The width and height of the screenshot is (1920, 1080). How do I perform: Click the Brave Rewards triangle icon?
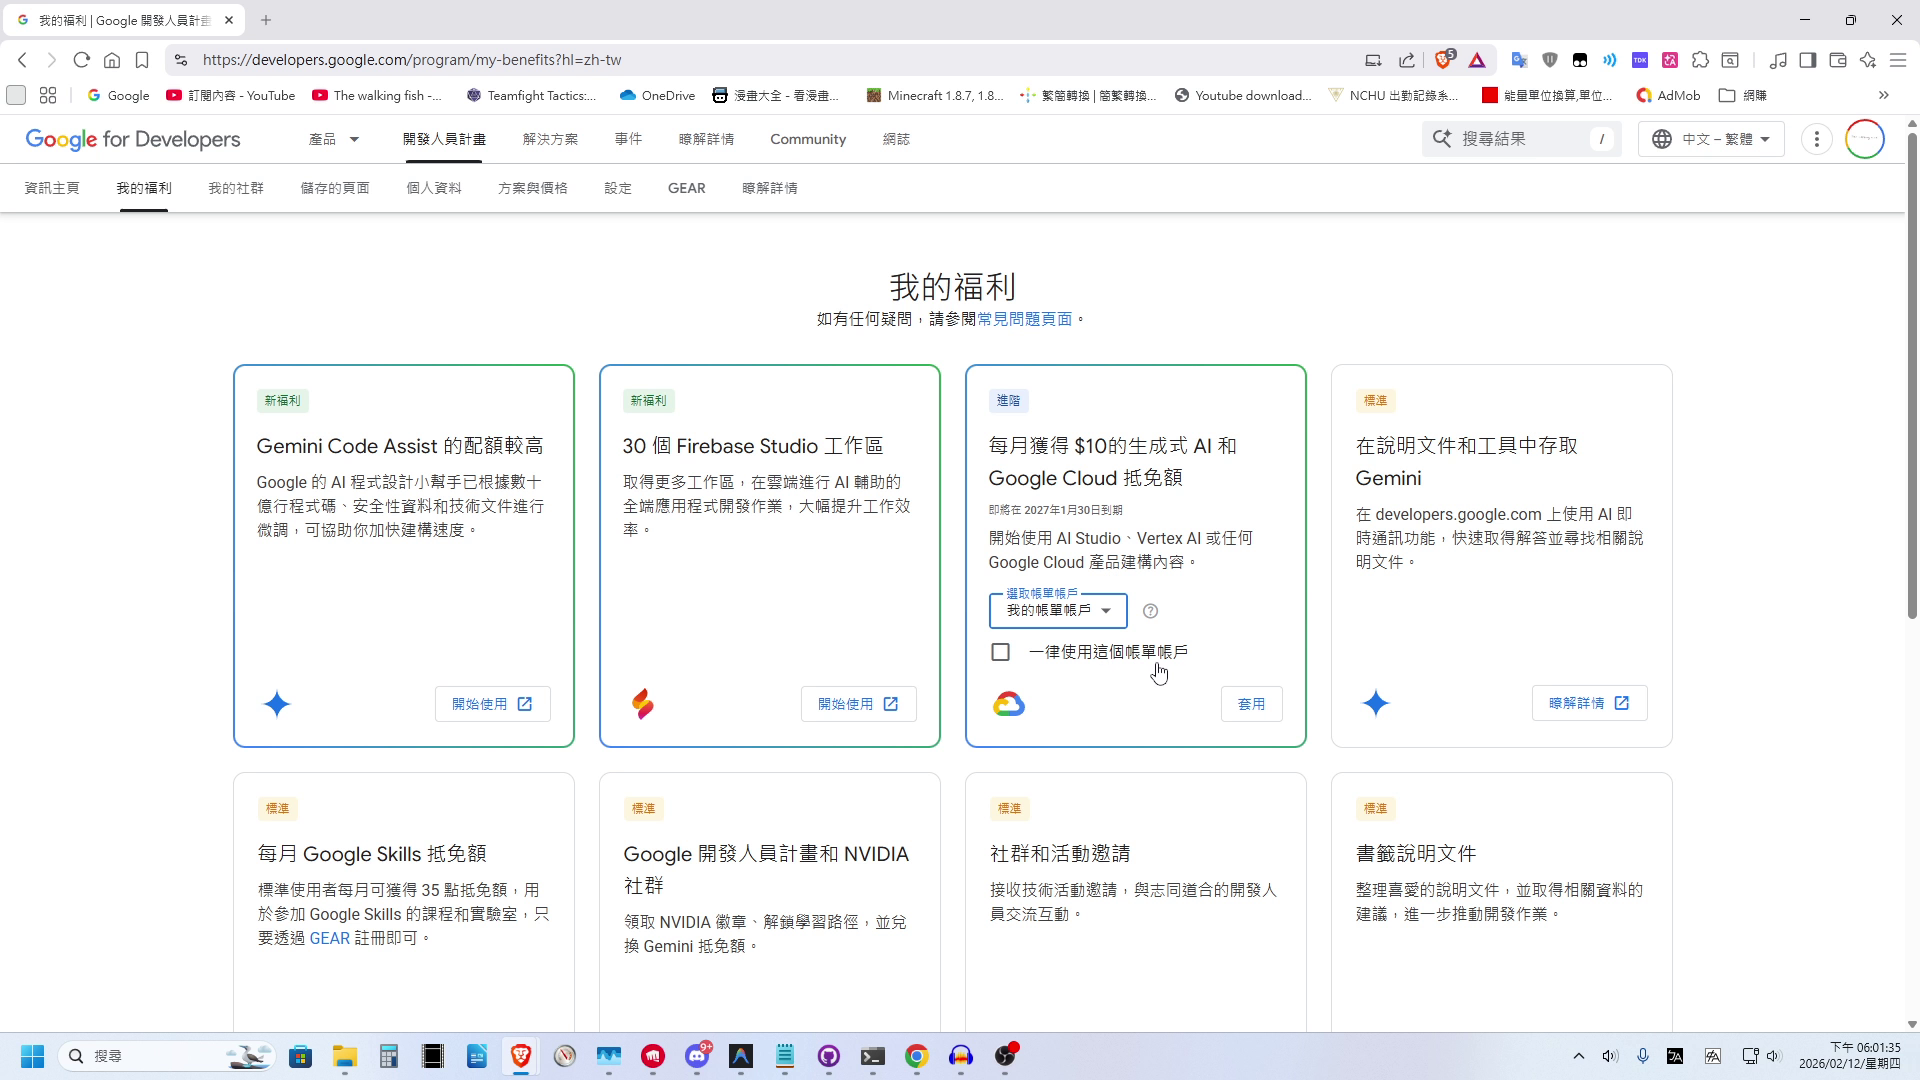pos(1477,60)
